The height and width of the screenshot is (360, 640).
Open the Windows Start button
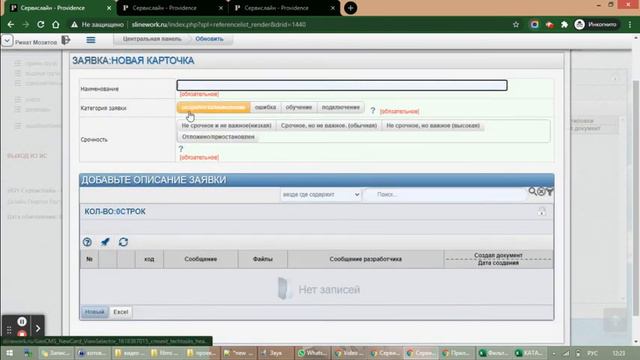[9, 353]
